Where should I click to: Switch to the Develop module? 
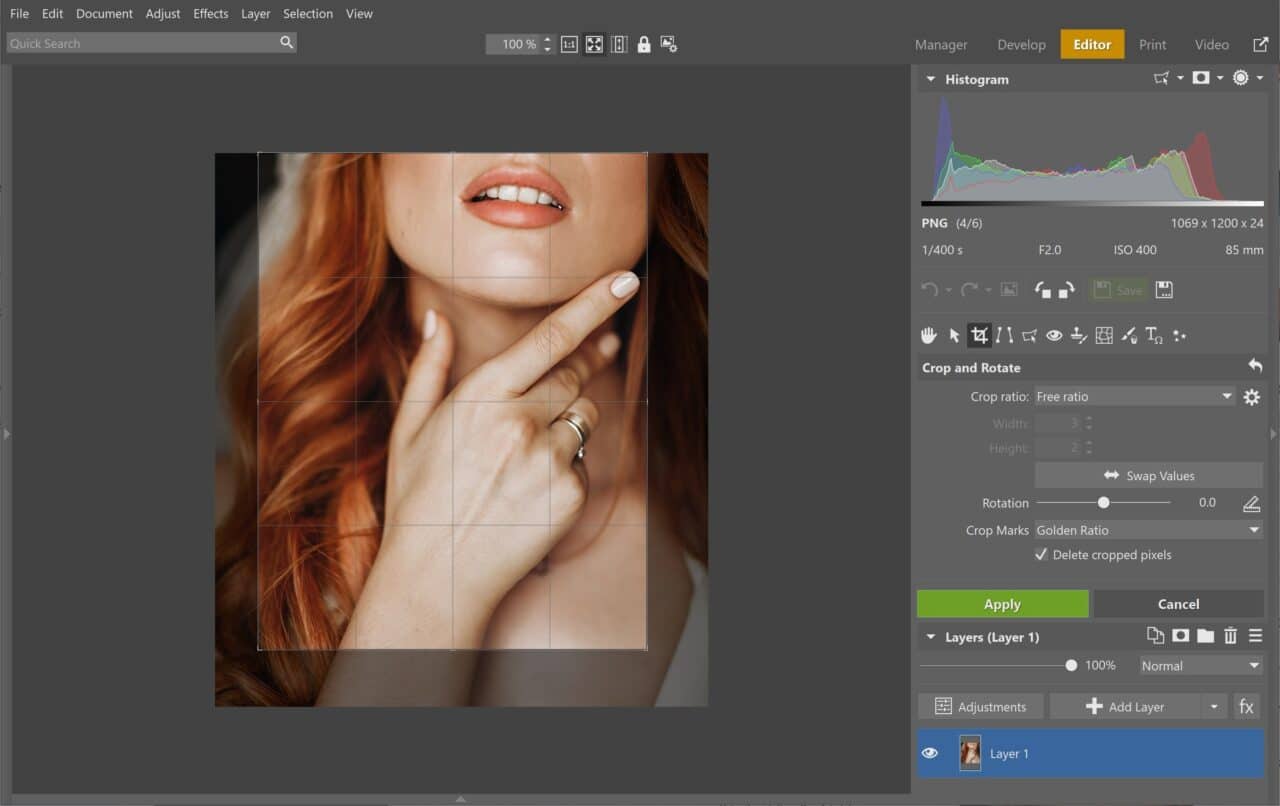click(1021, 45)
